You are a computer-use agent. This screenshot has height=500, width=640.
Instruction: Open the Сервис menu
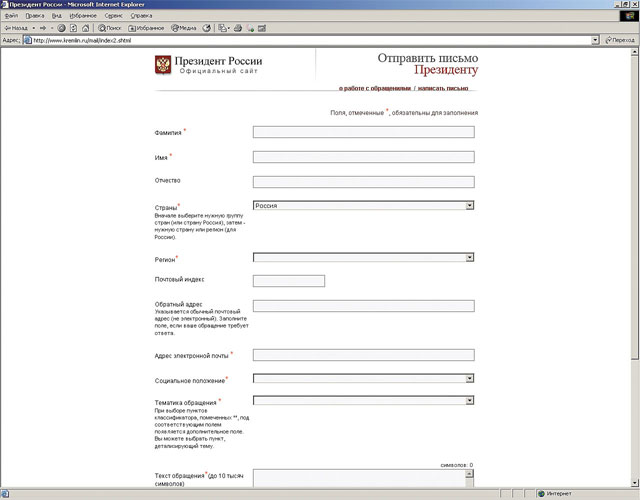tap(113, 16)
